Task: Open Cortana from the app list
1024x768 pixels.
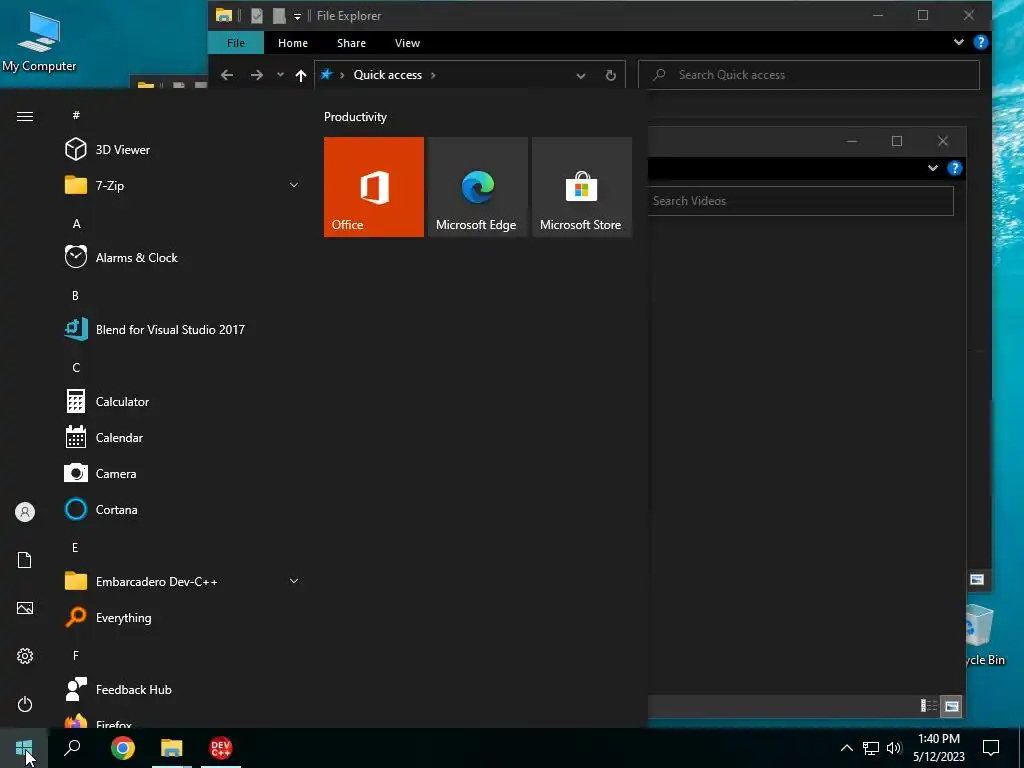Action: (x=181, y=509)
